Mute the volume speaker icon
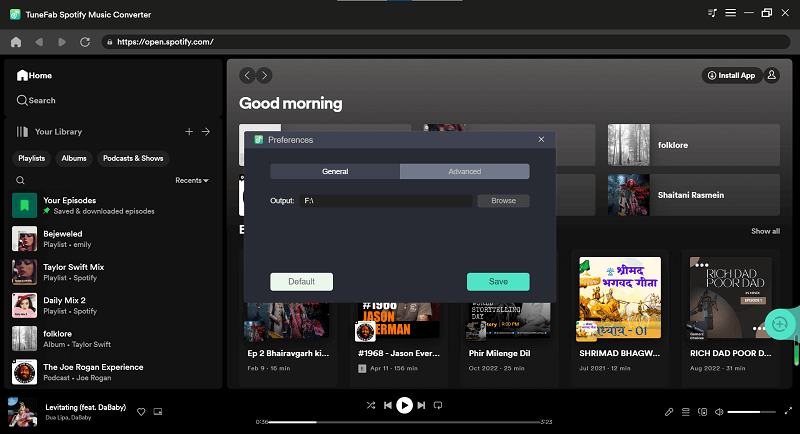The width and height of the screenshot is (800, 434). click(719, 412)
